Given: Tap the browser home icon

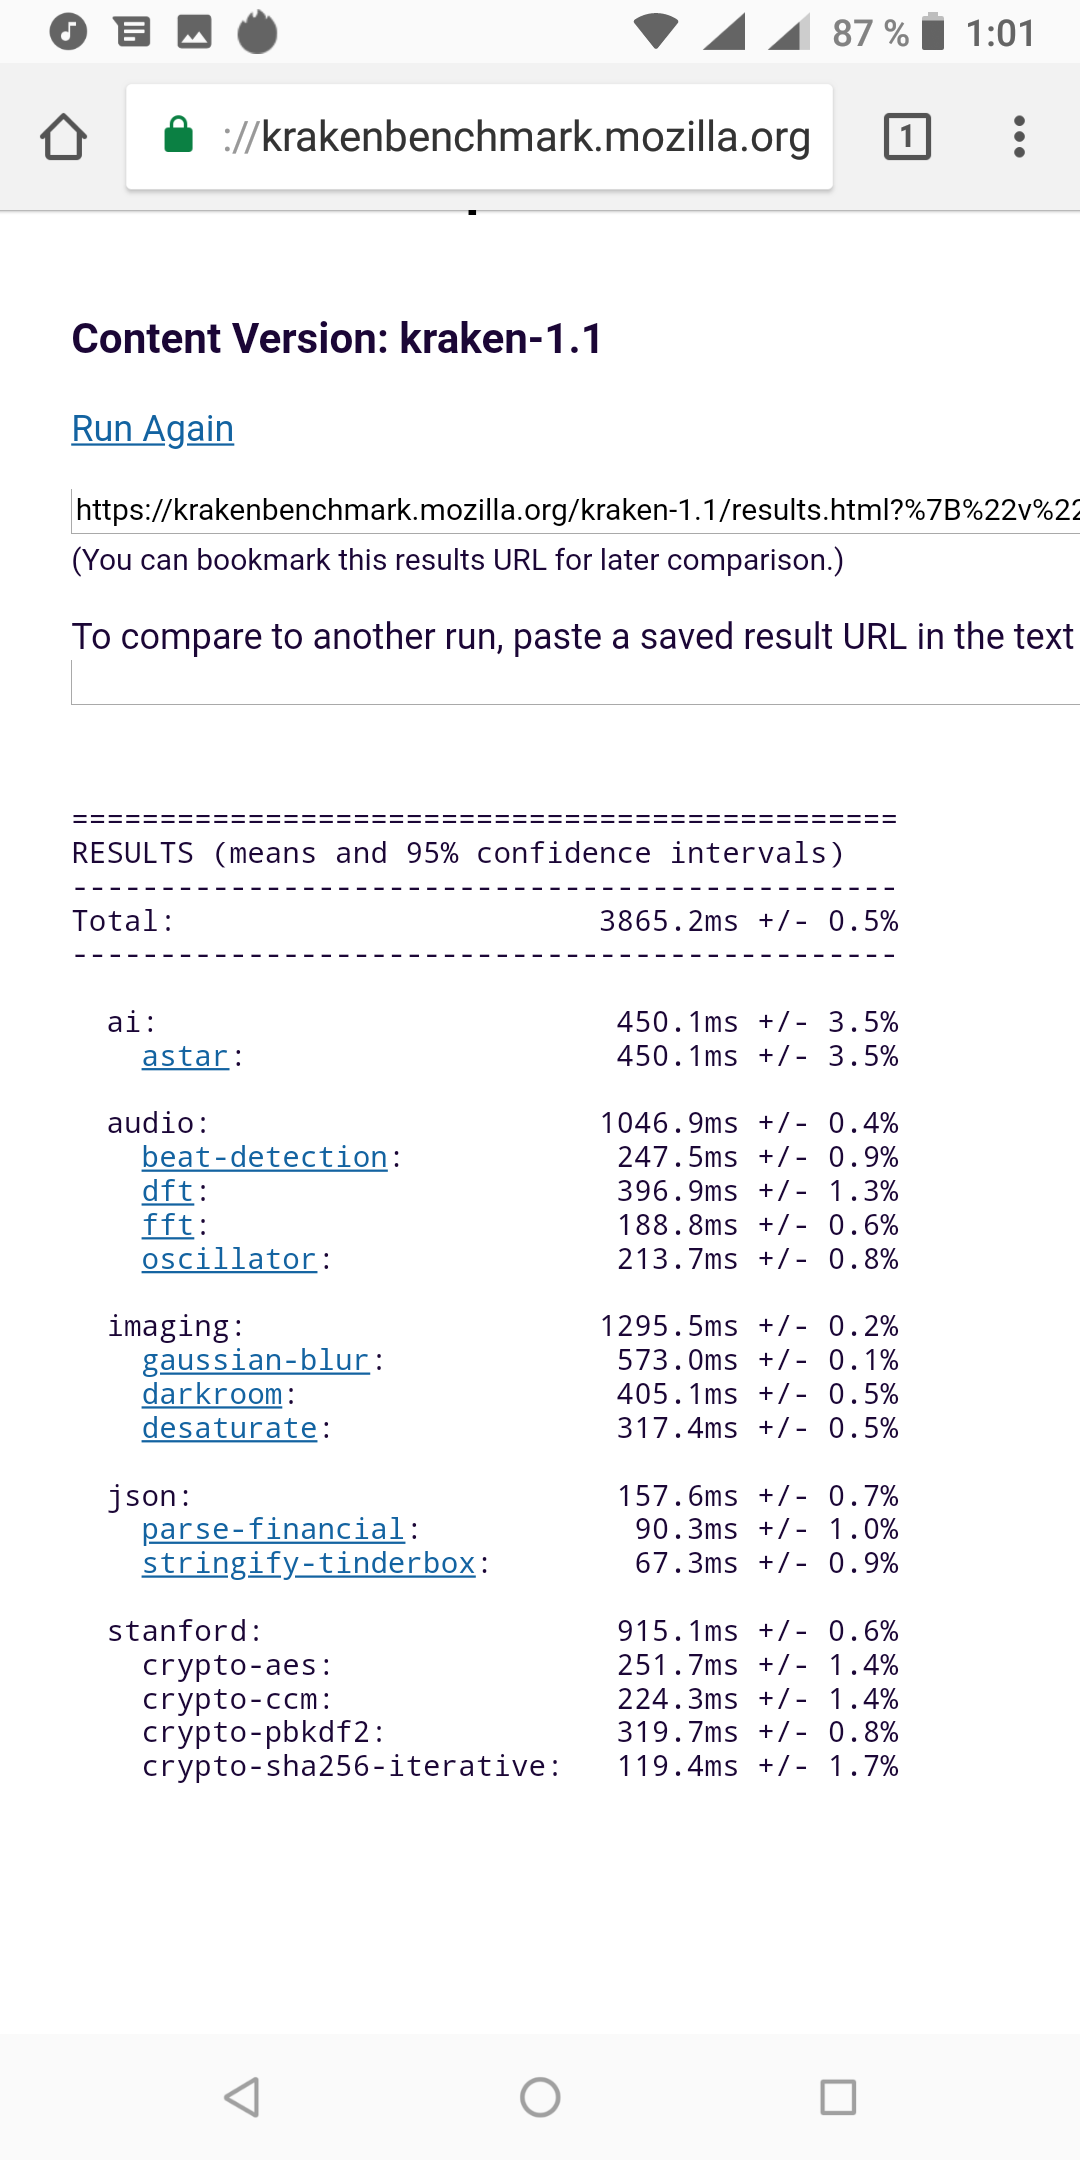Looking at the screenshot, I should click(x=63, y=137).
